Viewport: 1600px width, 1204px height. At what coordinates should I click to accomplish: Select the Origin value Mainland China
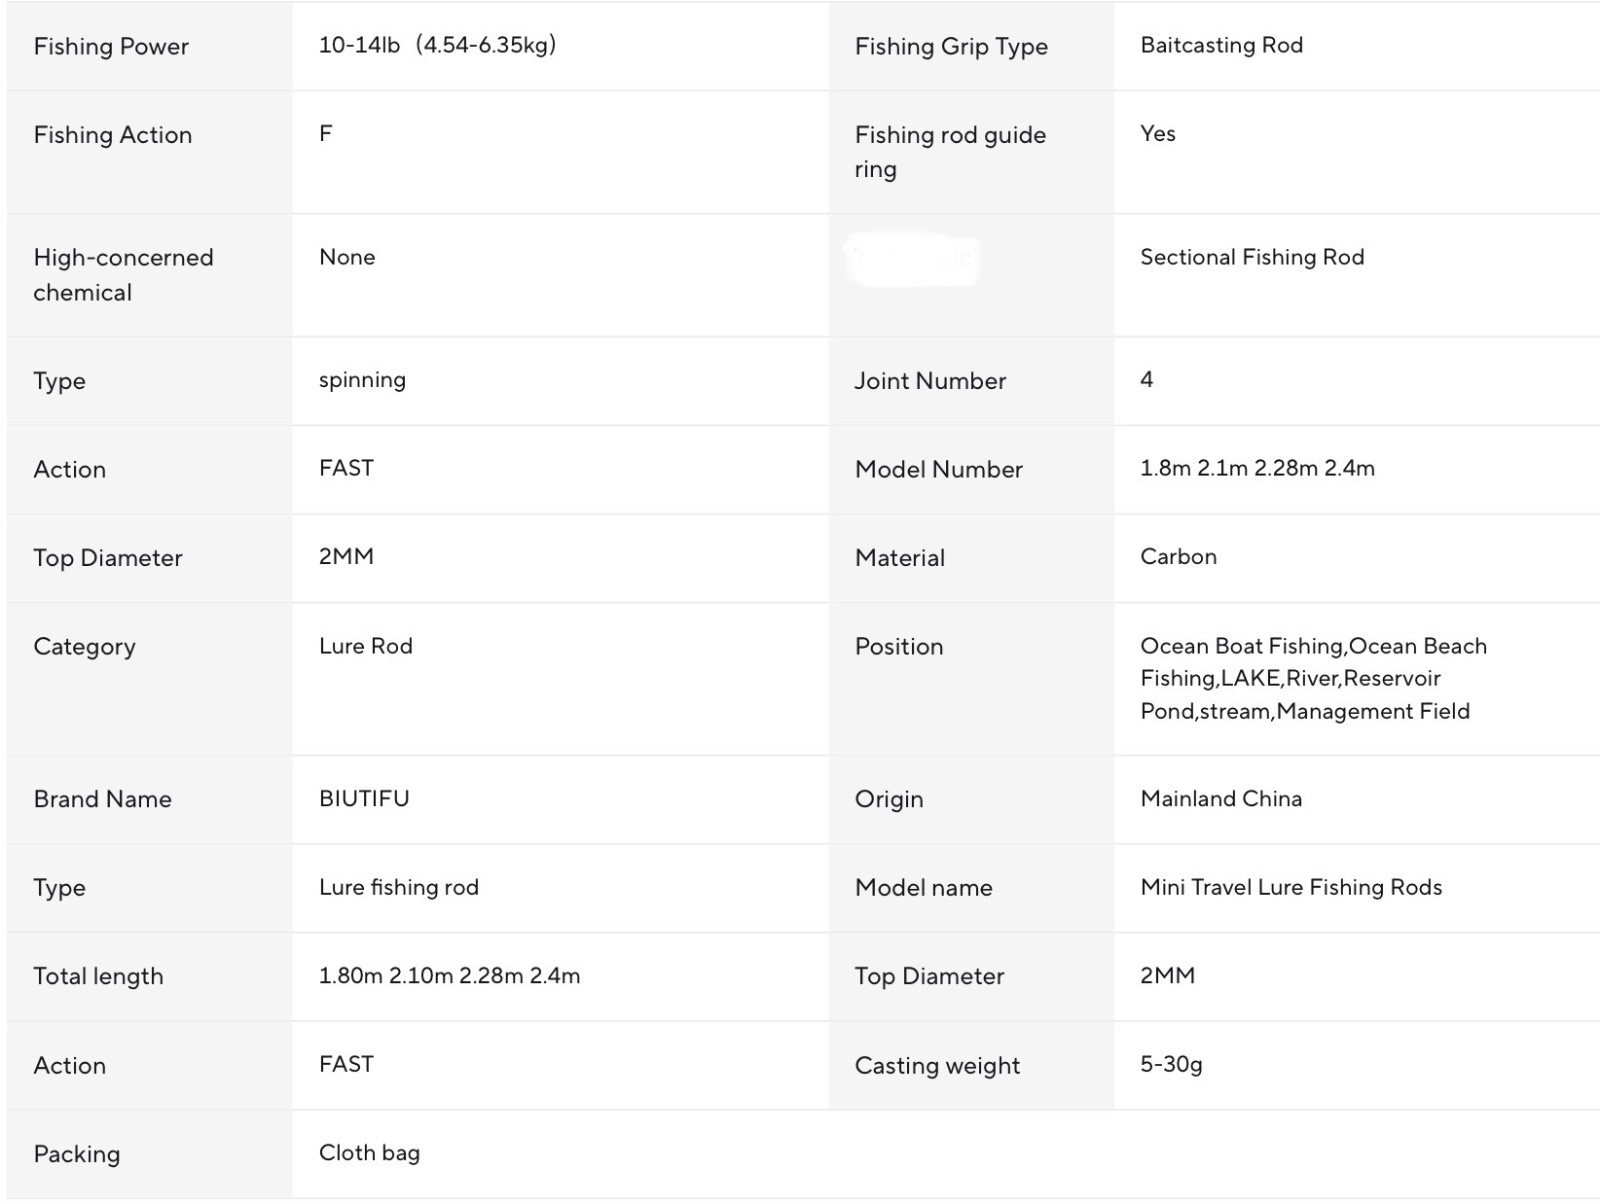pos(1221,798)
